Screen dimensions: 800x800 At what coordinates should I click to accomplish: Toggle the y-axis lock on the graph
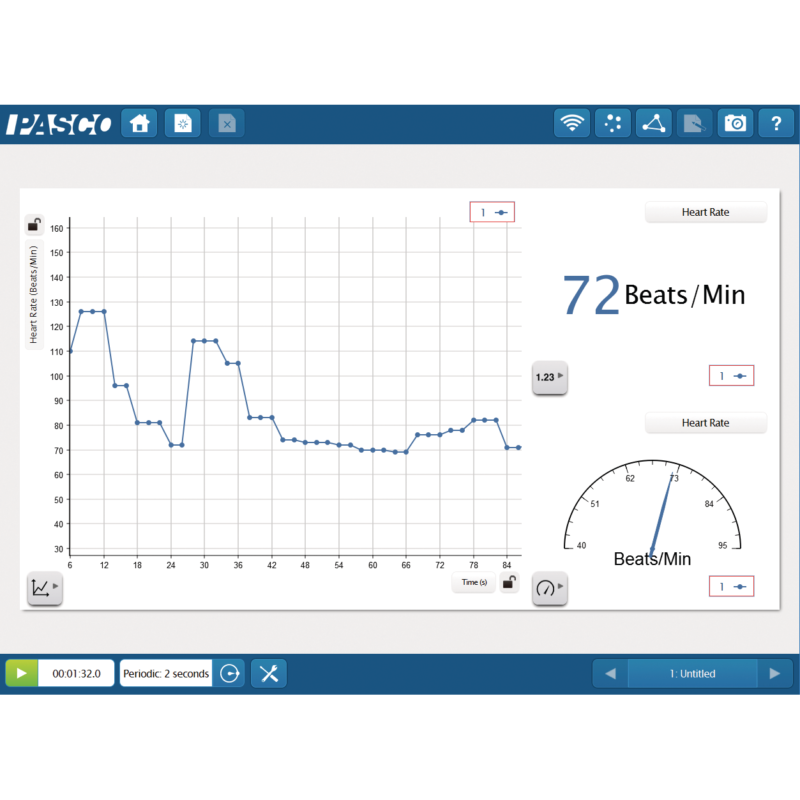[x=34, y=225]
